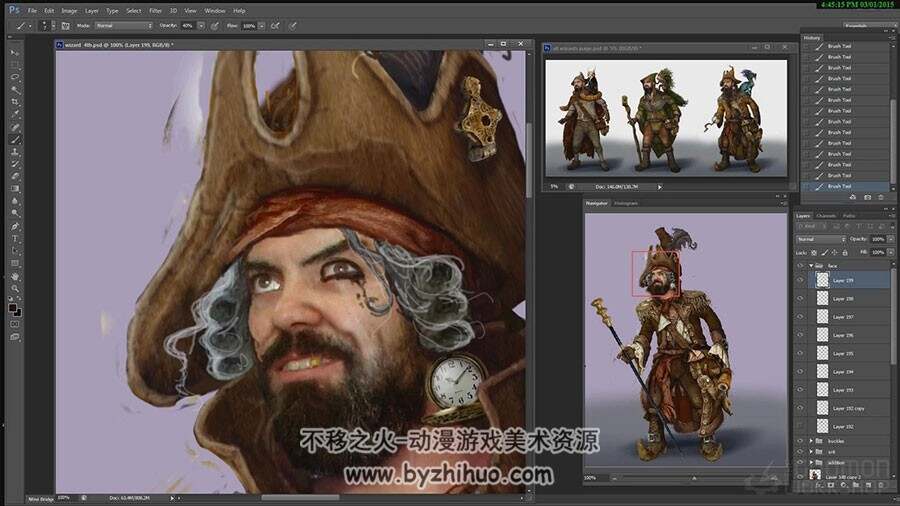Select the Pen tool
Screen dimensions: 900x506
click(x=15, y=226)
